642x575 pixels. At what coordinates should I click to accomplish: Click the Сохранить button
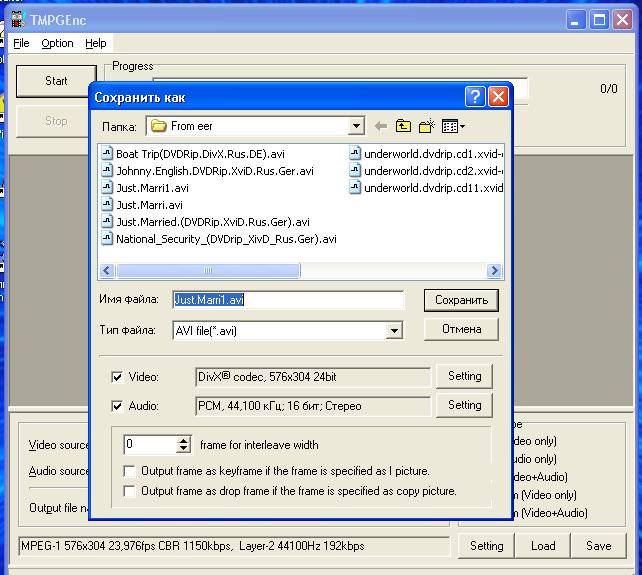461,300
